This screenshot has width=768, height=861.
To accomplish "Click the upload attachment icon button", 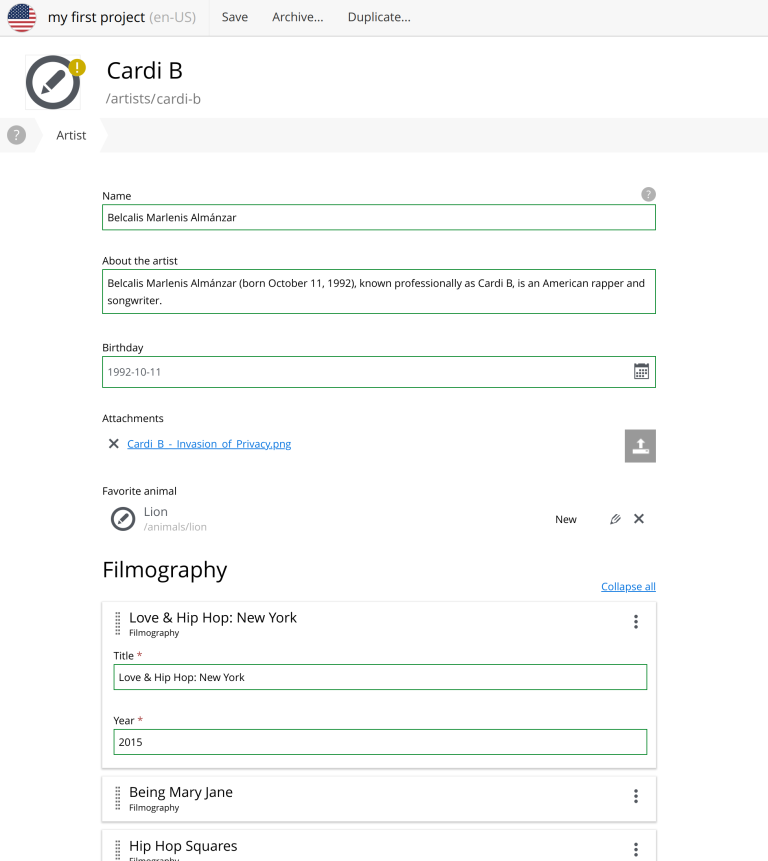I will coord(640,446).
